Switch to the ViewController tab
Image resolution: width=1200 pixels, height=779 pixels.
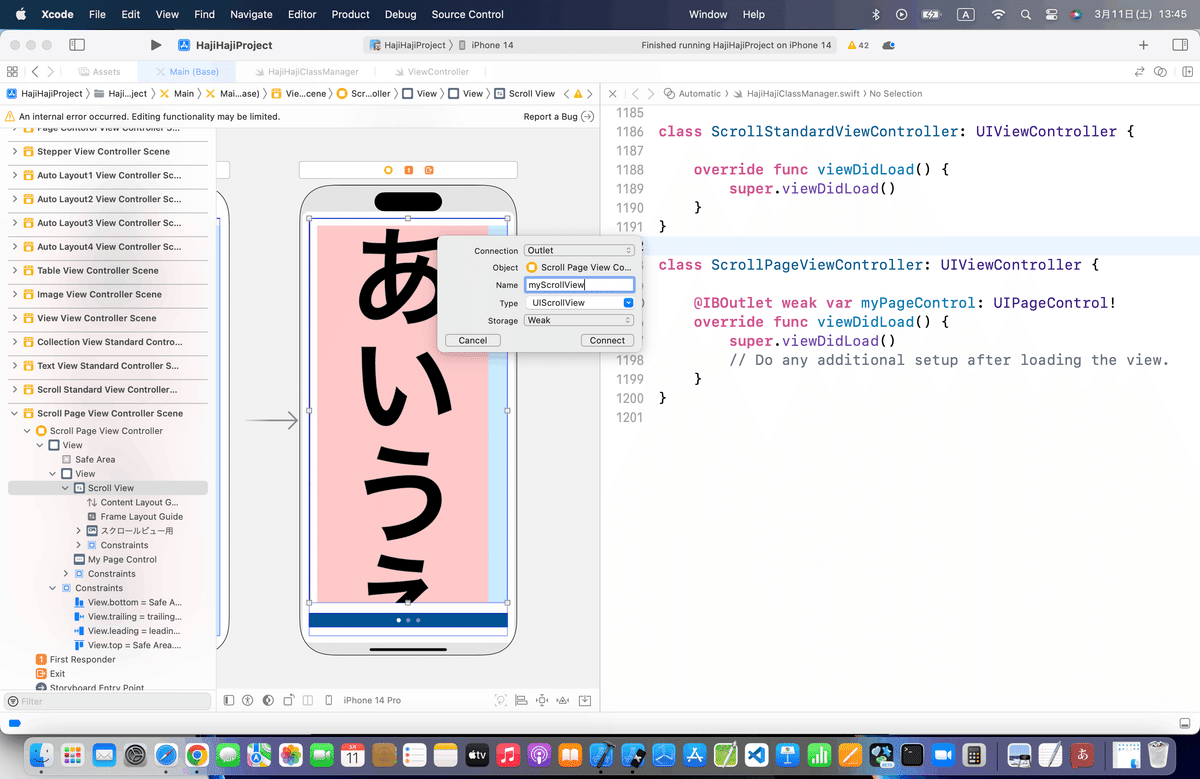(431, 72)
